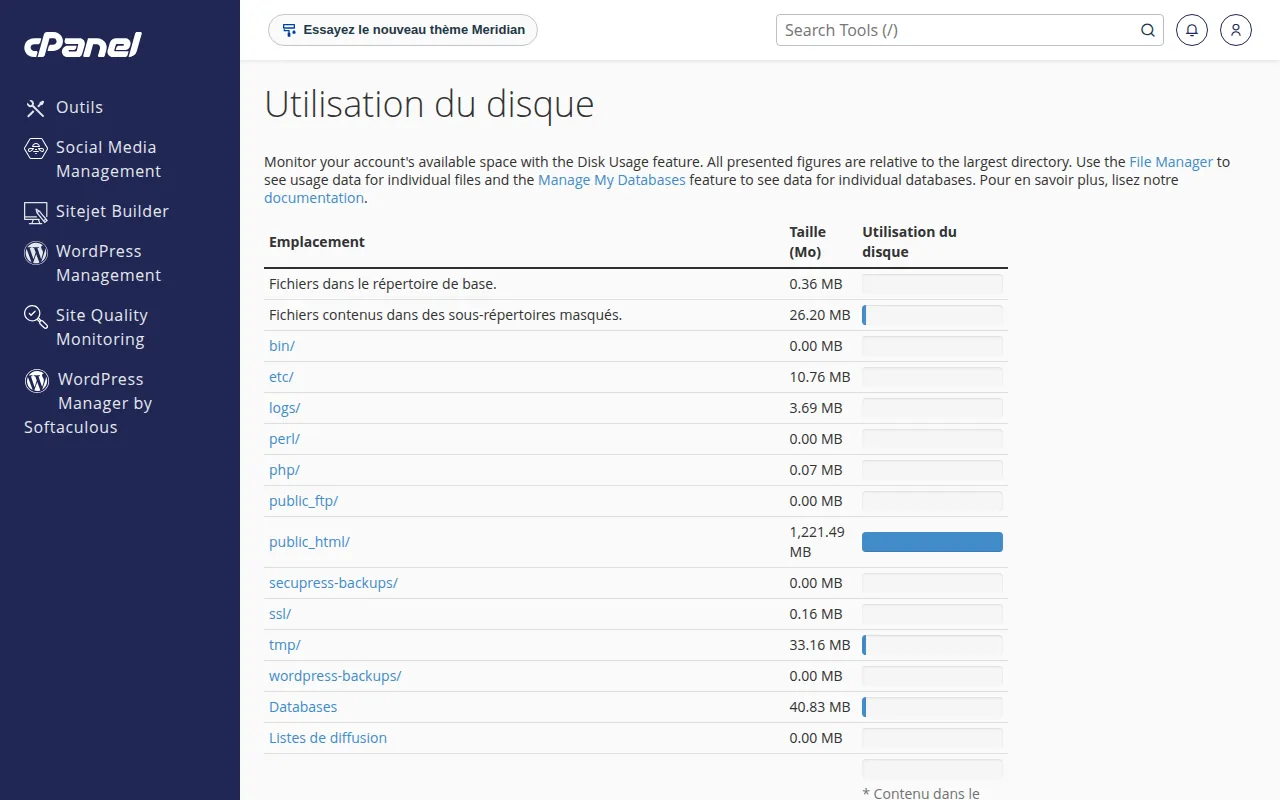Click the 'Utilisation du disque' page heading
The image size is (1280, 800).
pyautogui.click(x=429, y=104)
